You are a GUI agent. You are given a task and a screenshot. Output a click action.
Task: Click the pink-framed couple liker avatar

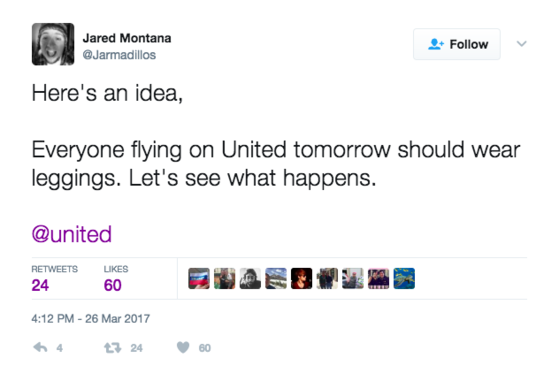click(x=379, y=278)
